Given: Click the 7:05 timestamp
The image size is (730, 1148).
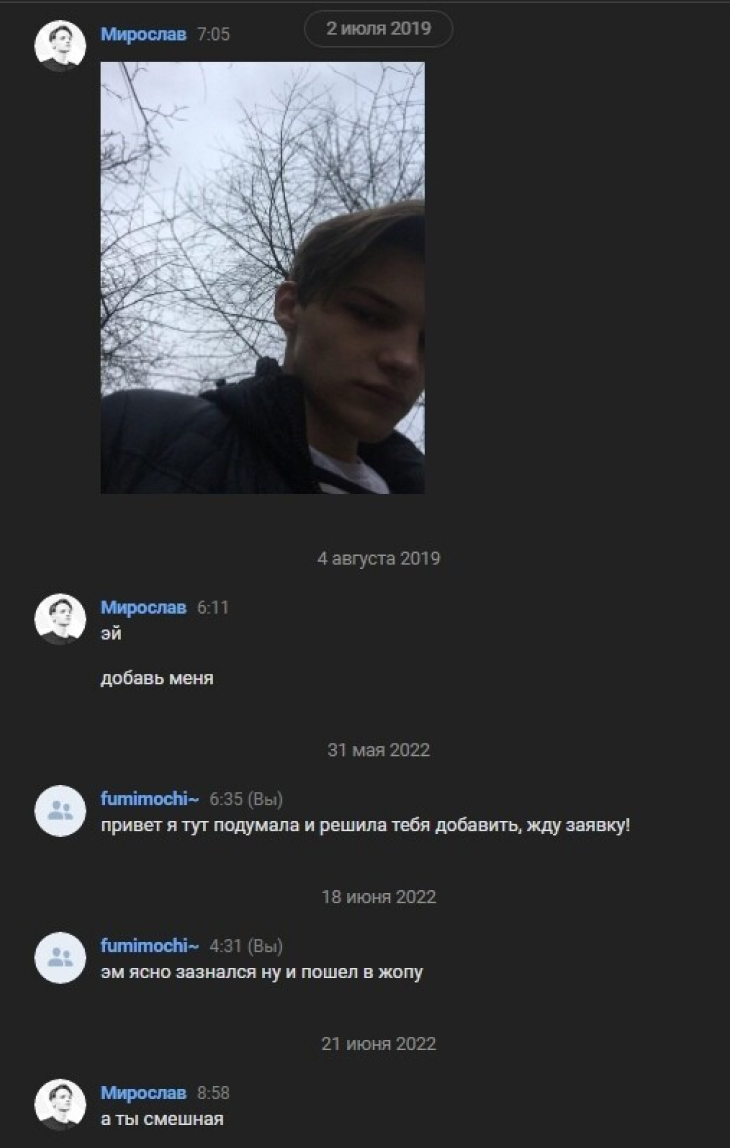Looking at the screenshot, I should (213, 34).
